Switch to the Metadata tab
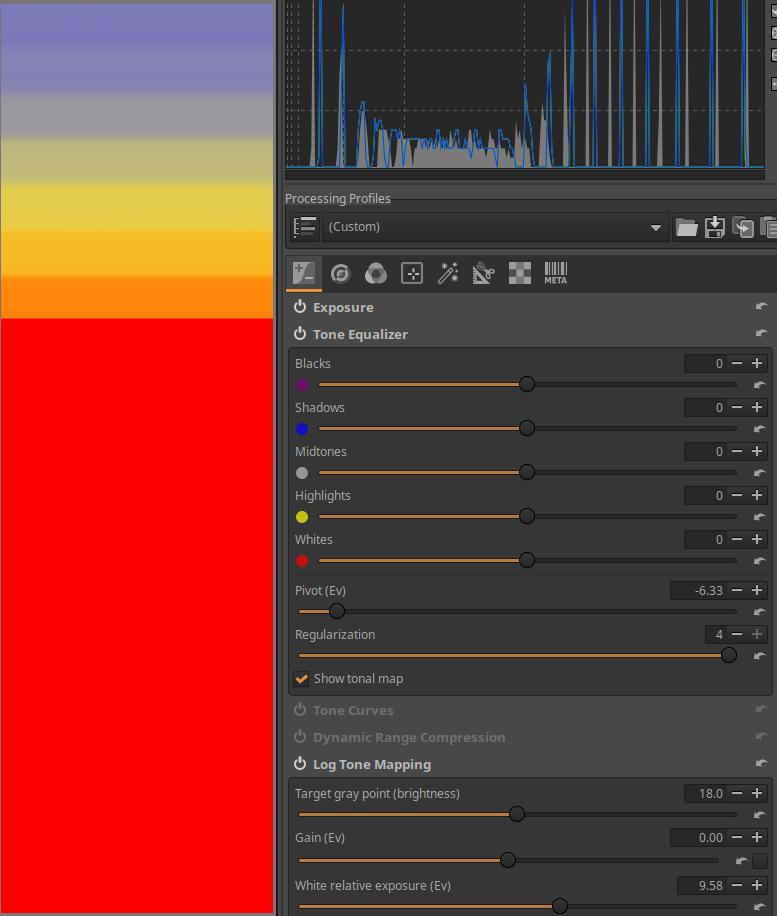The image size is (777, 916). pos(555,273)
